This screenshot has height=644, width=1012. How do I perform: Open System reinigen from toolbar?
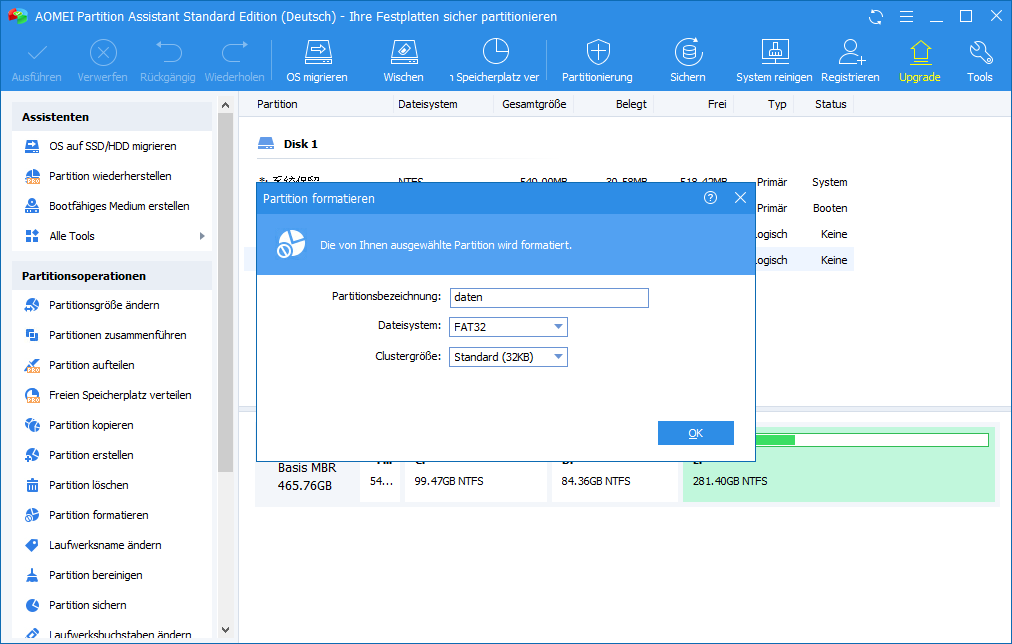(x=774, y=60)
